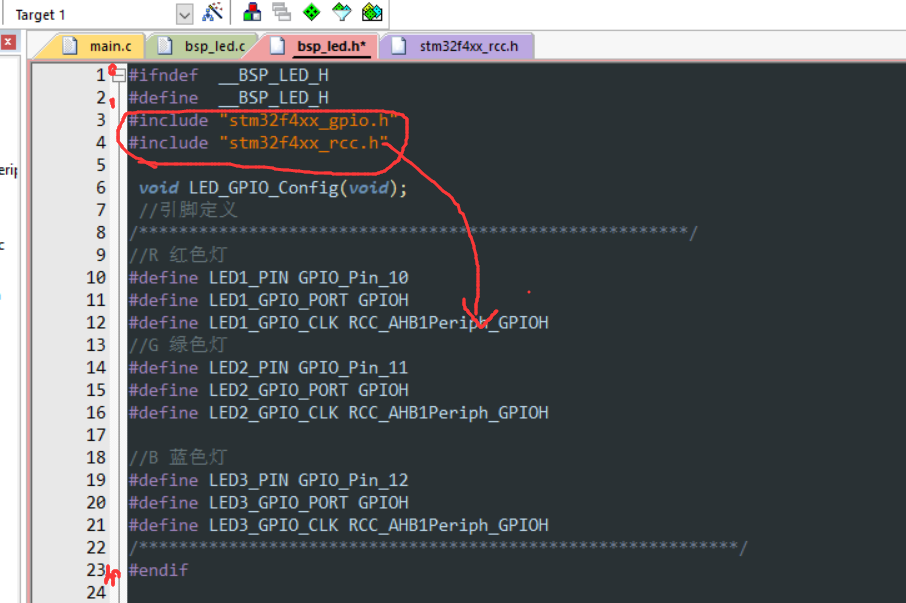The width and height of the screenshot is (906, 603).
Task: Click the grayed Multi-Project Workspace icon
Action: [281, 12]
